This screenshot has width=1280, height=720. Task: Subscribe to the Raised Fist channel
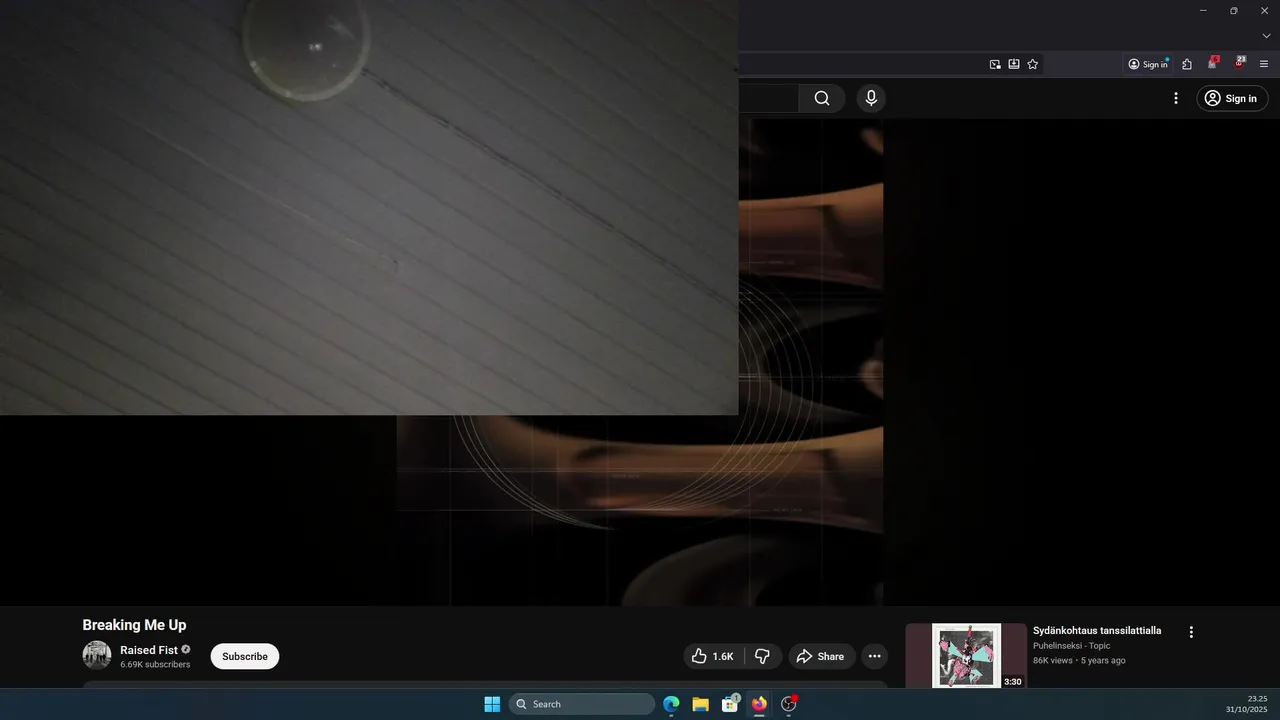click(245, 656)
